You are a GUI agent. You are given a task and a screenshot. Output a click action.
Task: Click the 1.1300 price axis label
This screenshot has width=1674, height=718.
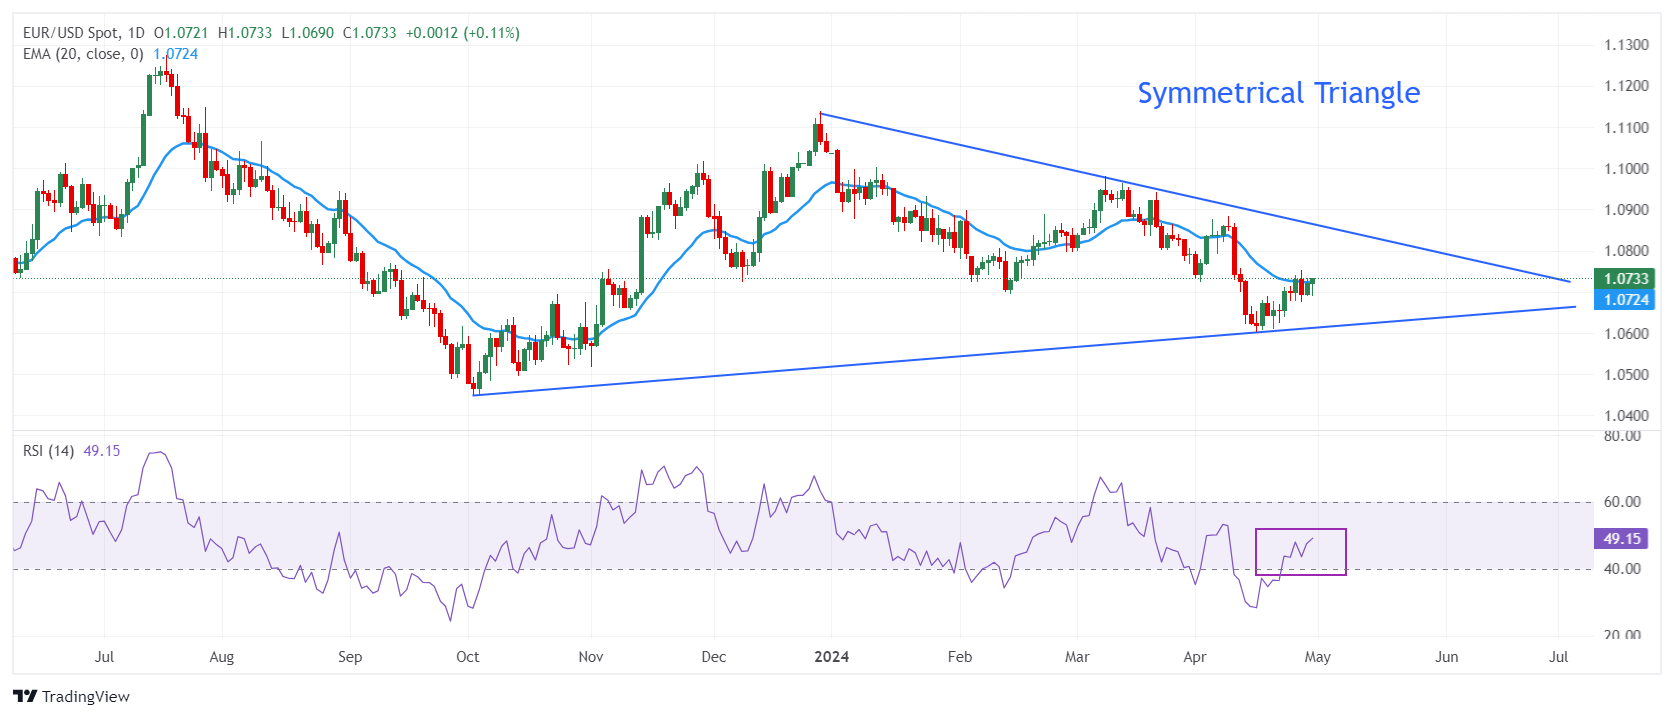click(x=1626, y=45)
